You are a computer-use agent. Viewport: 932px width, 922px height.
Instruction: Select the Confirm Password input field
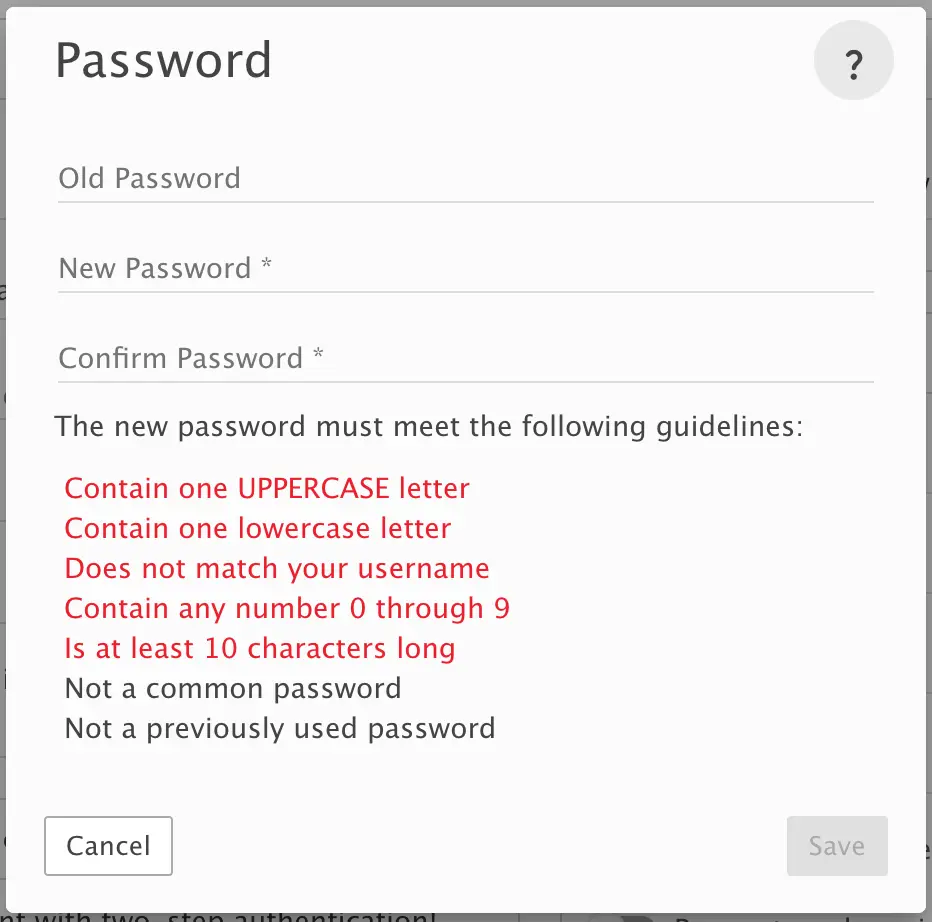click(465, 359)
